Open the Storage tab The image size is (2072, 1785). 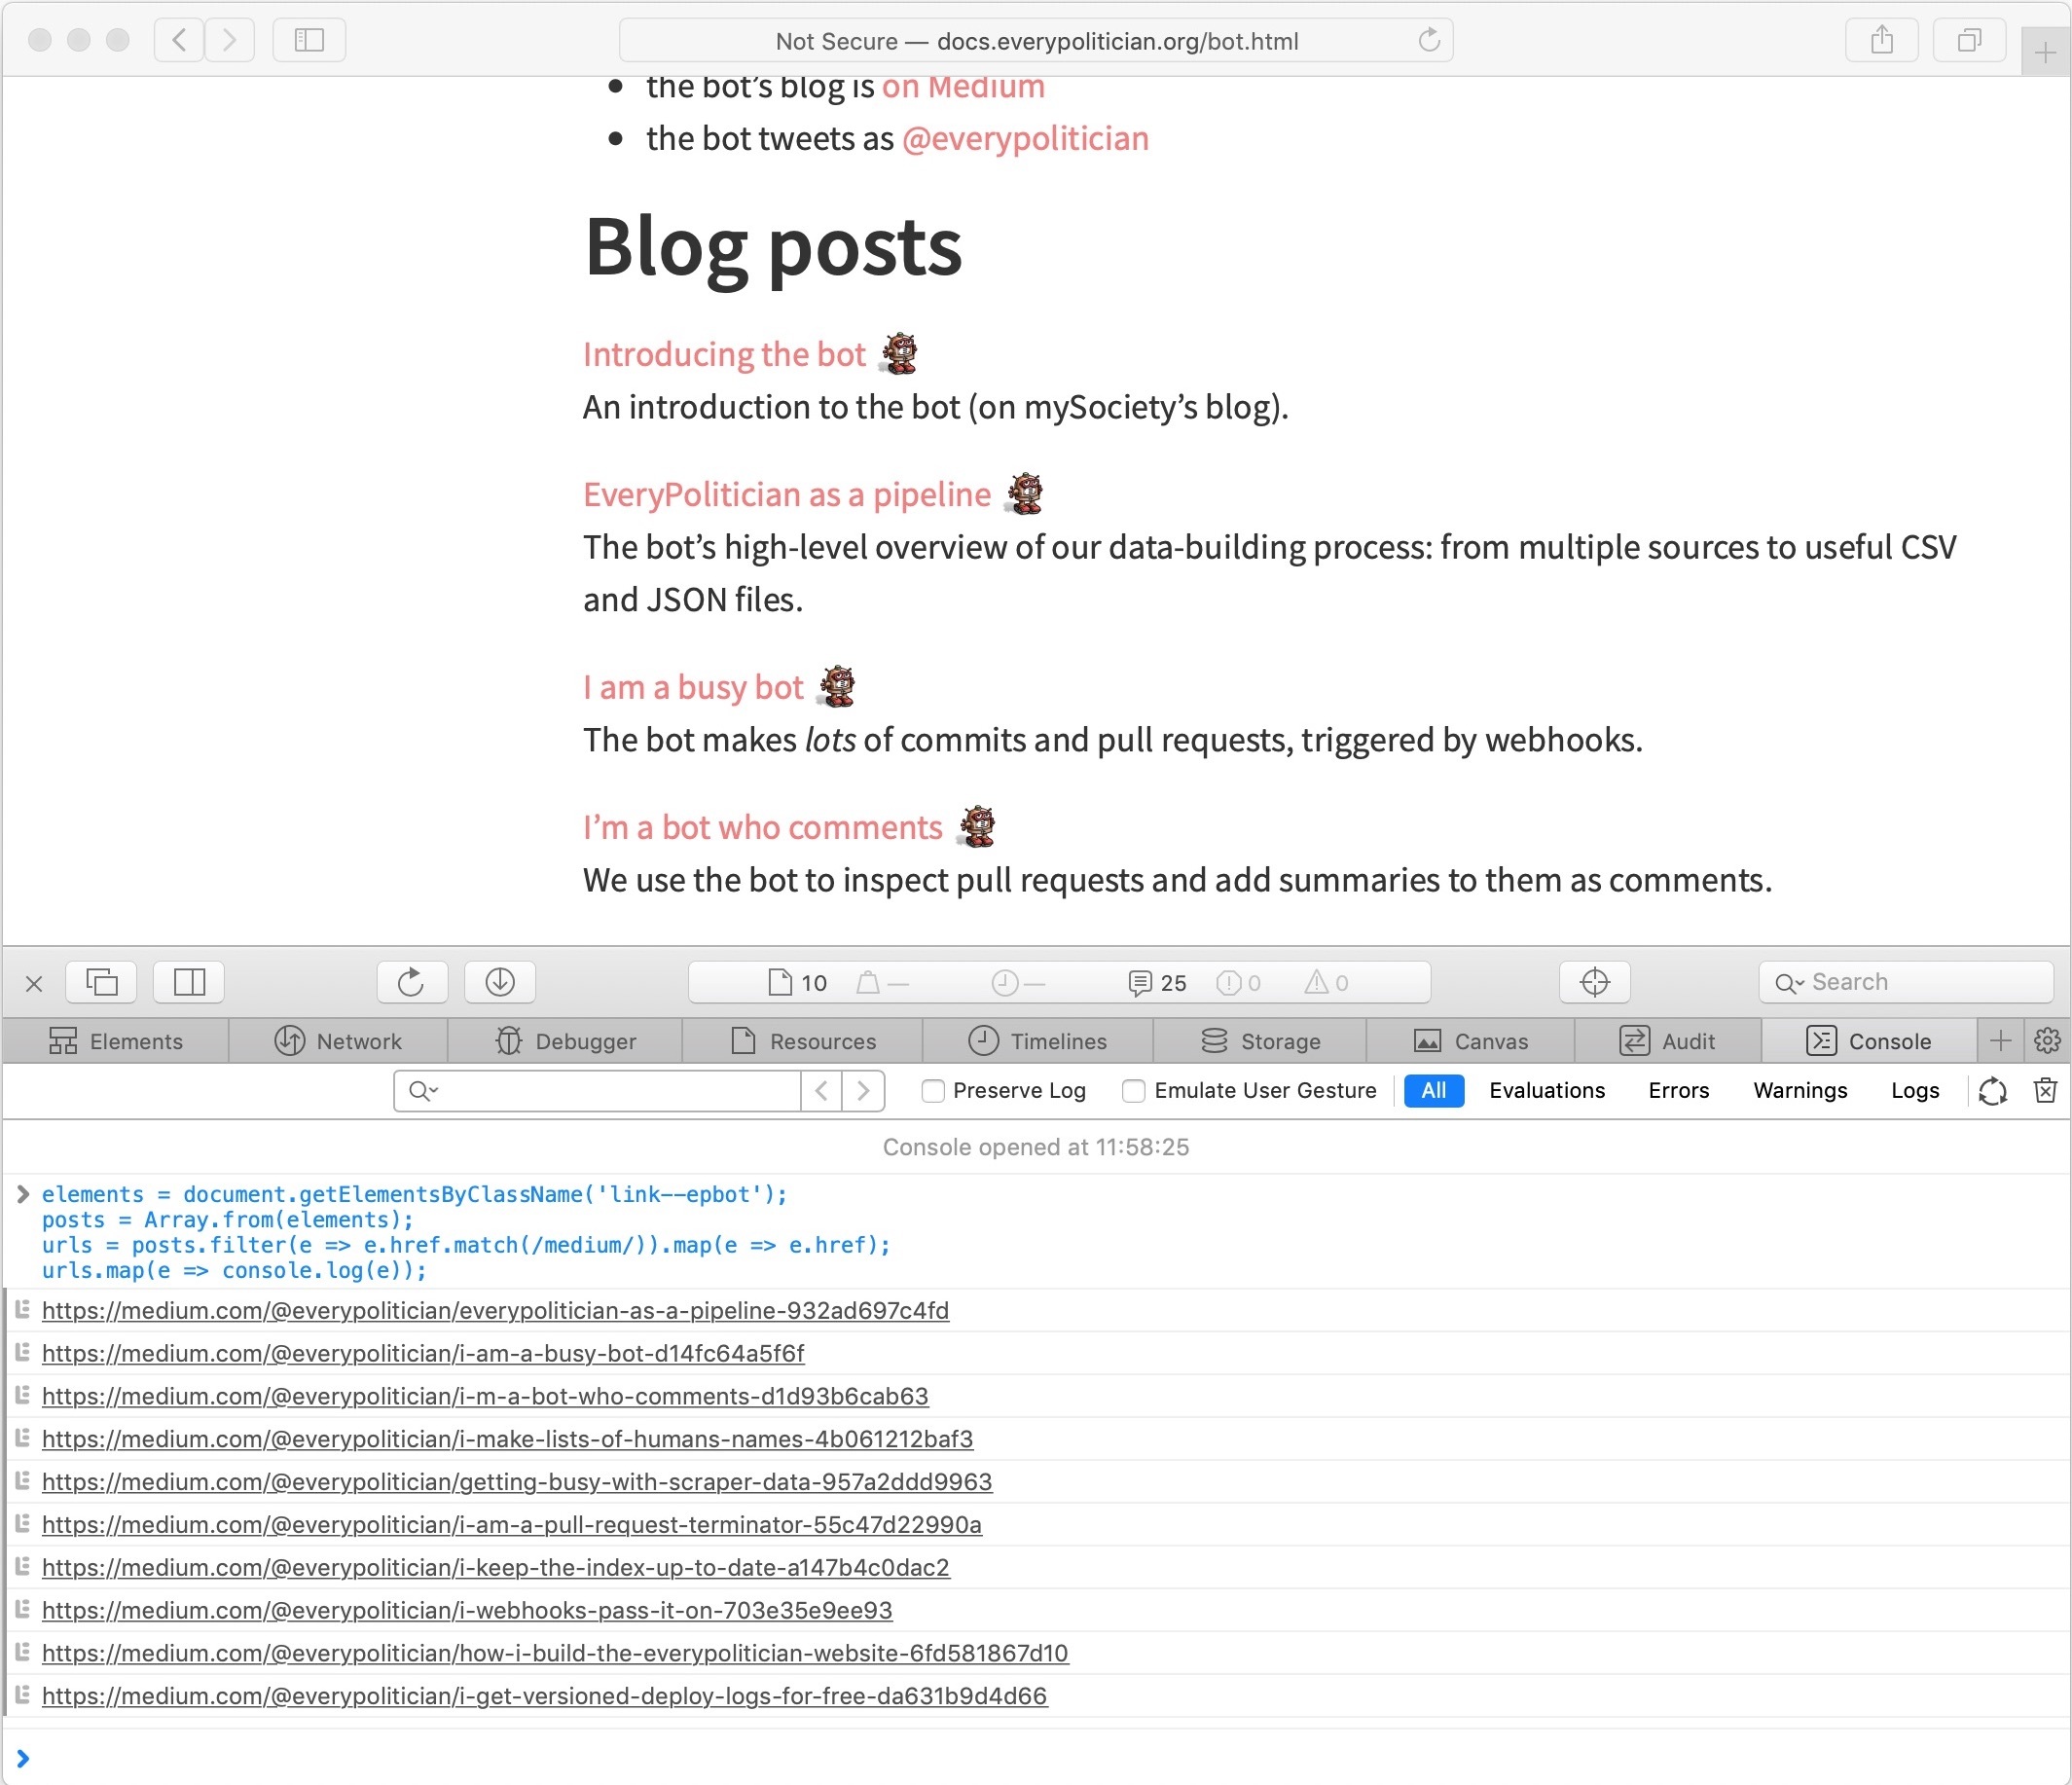[1260, 1041]
